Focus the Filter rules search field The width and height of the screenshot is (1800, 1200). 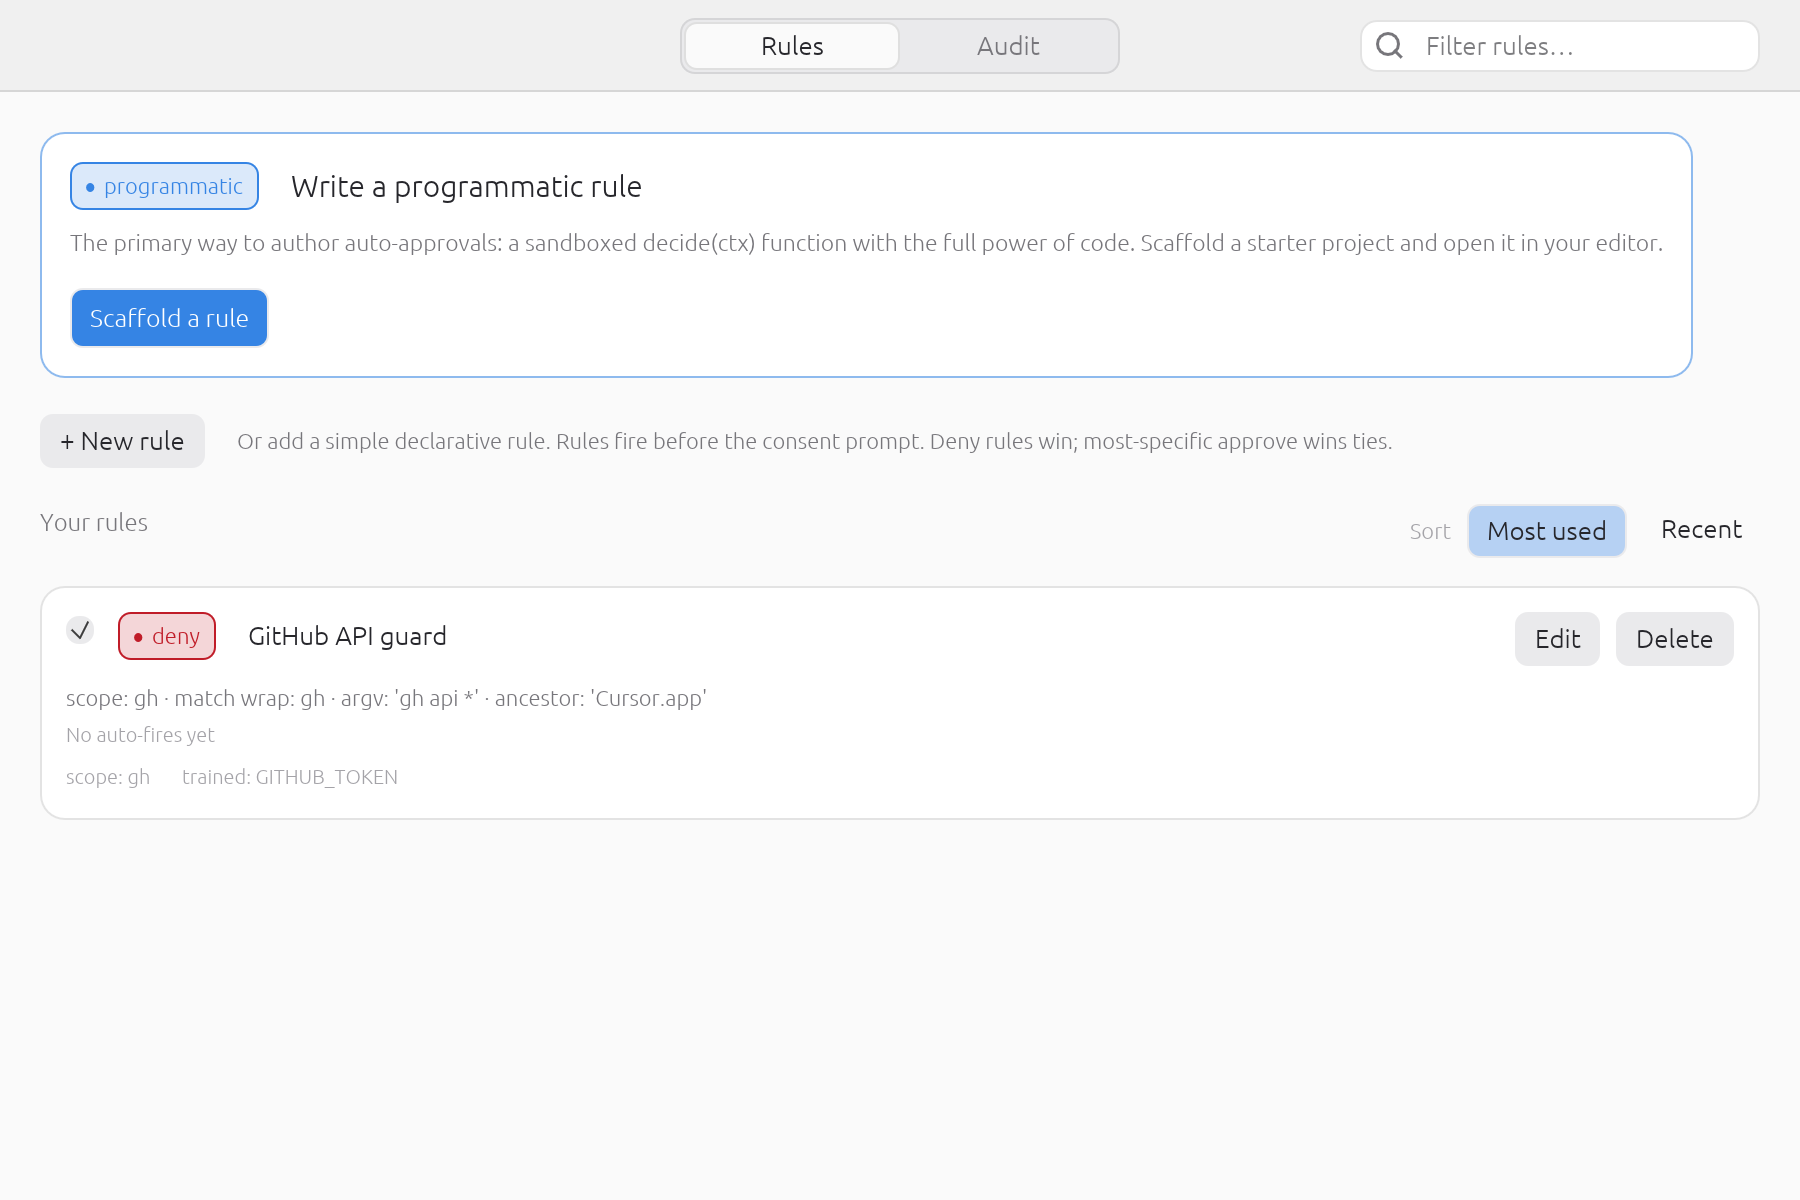(1560, 46)
